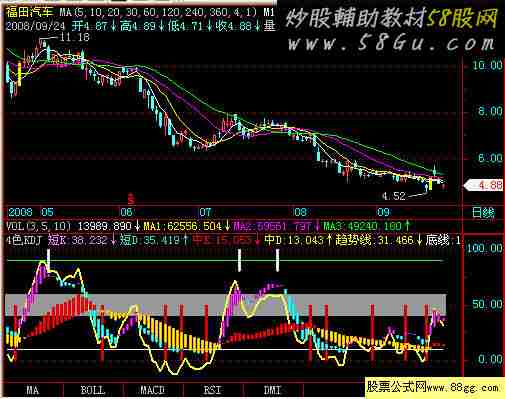Image resolution: width=505 pixels, height=399 pixels.
Task: Click the 趋势线 value label
Action: 378,240
